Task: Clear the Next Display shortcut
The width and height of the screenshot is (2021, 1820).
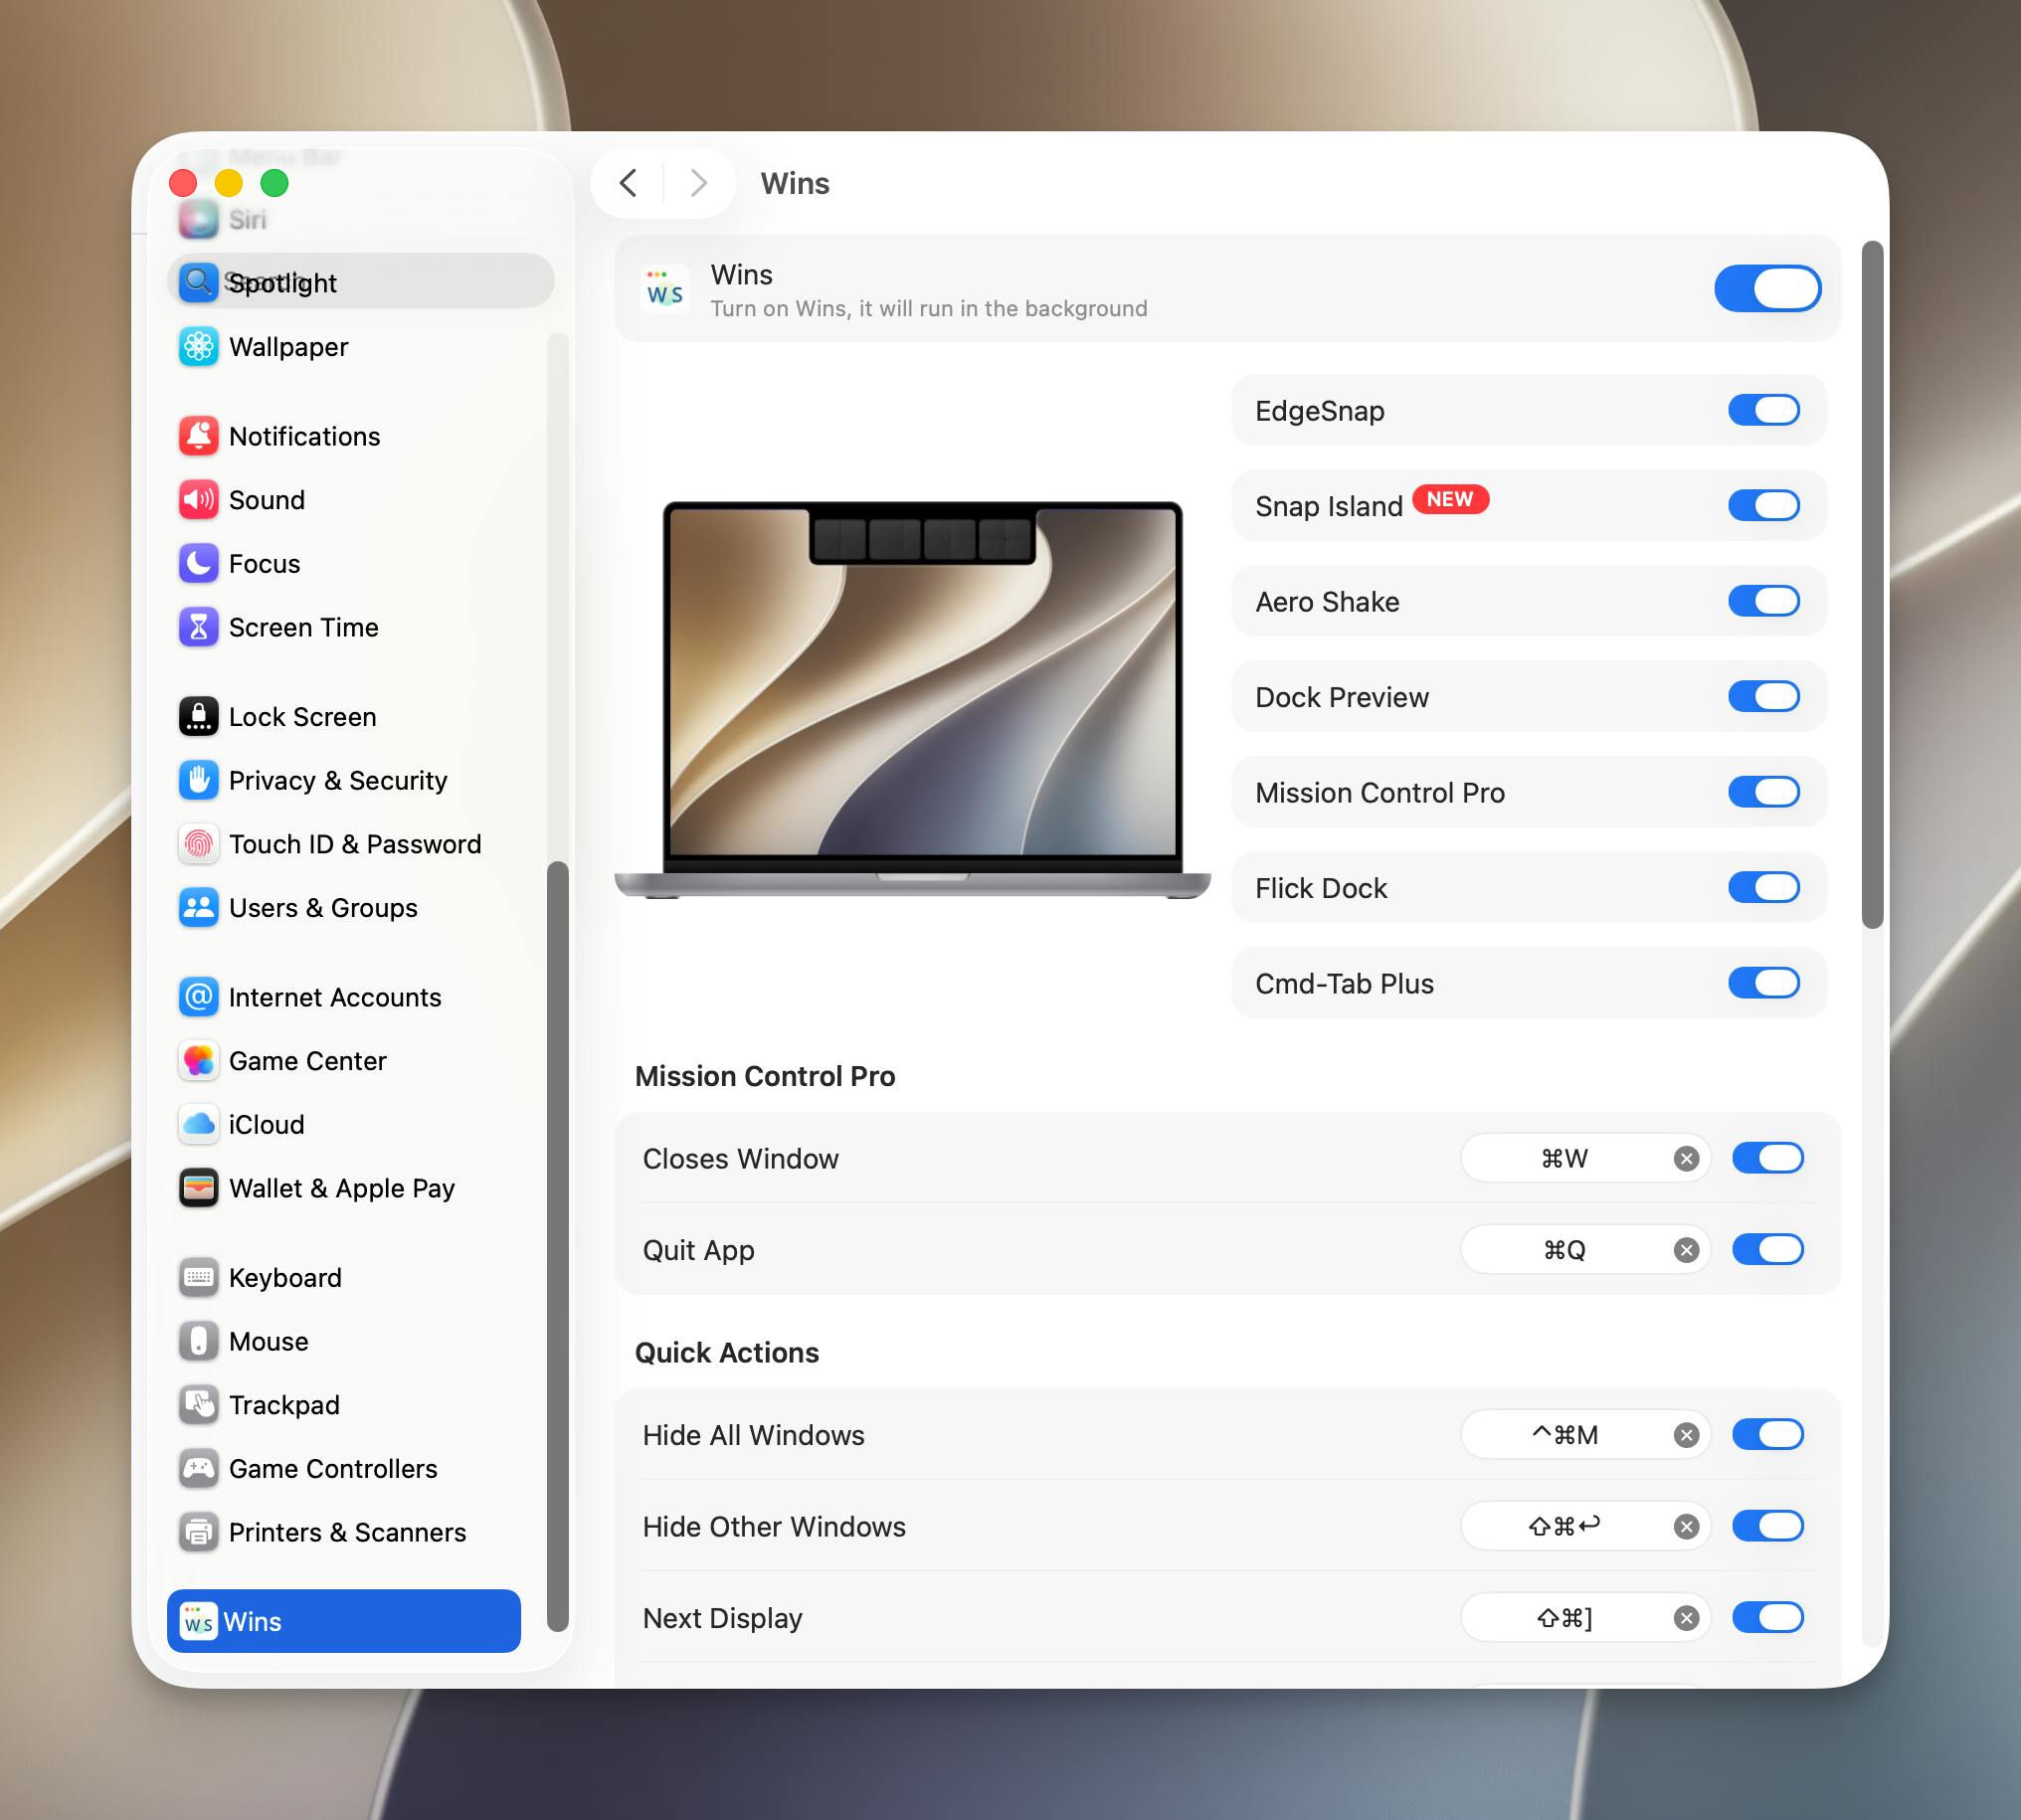Action: 1686,1619
